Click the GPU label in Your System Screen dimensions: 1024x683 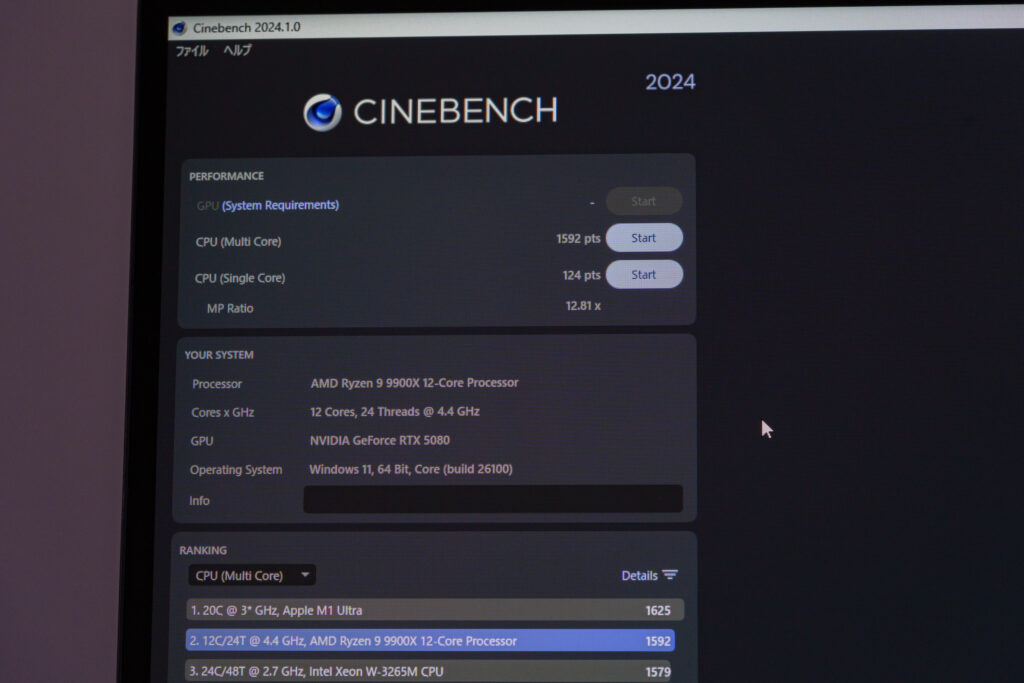click(202, 441)
